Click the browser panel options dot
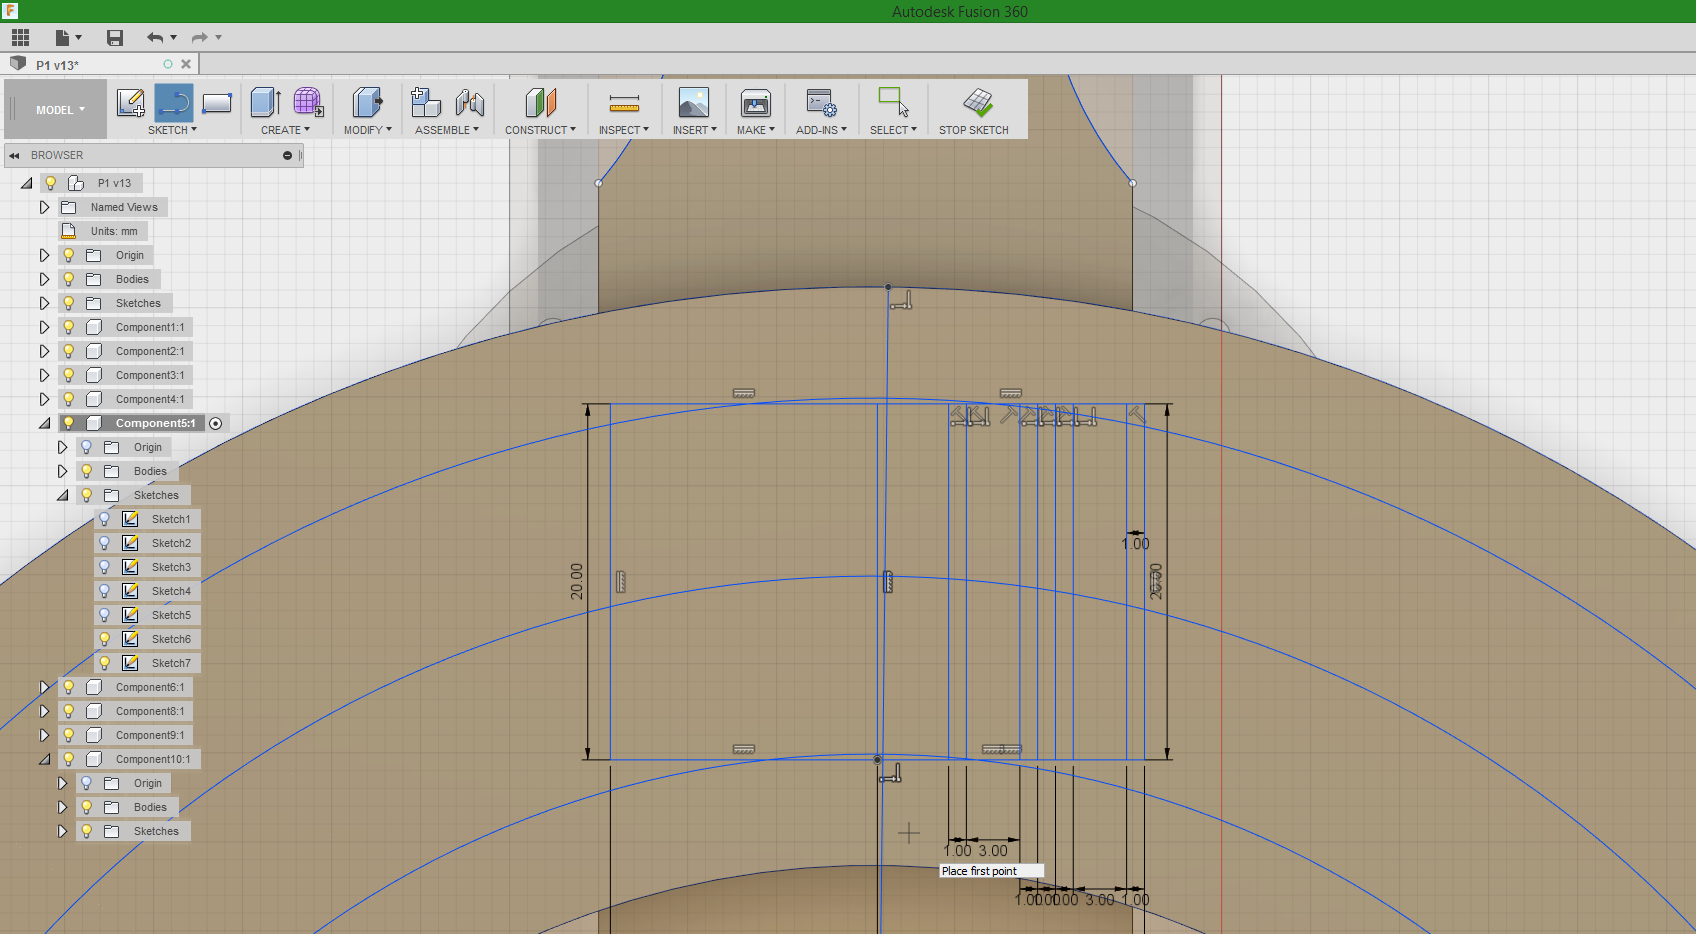Image resolution: width=1696 pixels, height=934 pixels. pos(287,155)
